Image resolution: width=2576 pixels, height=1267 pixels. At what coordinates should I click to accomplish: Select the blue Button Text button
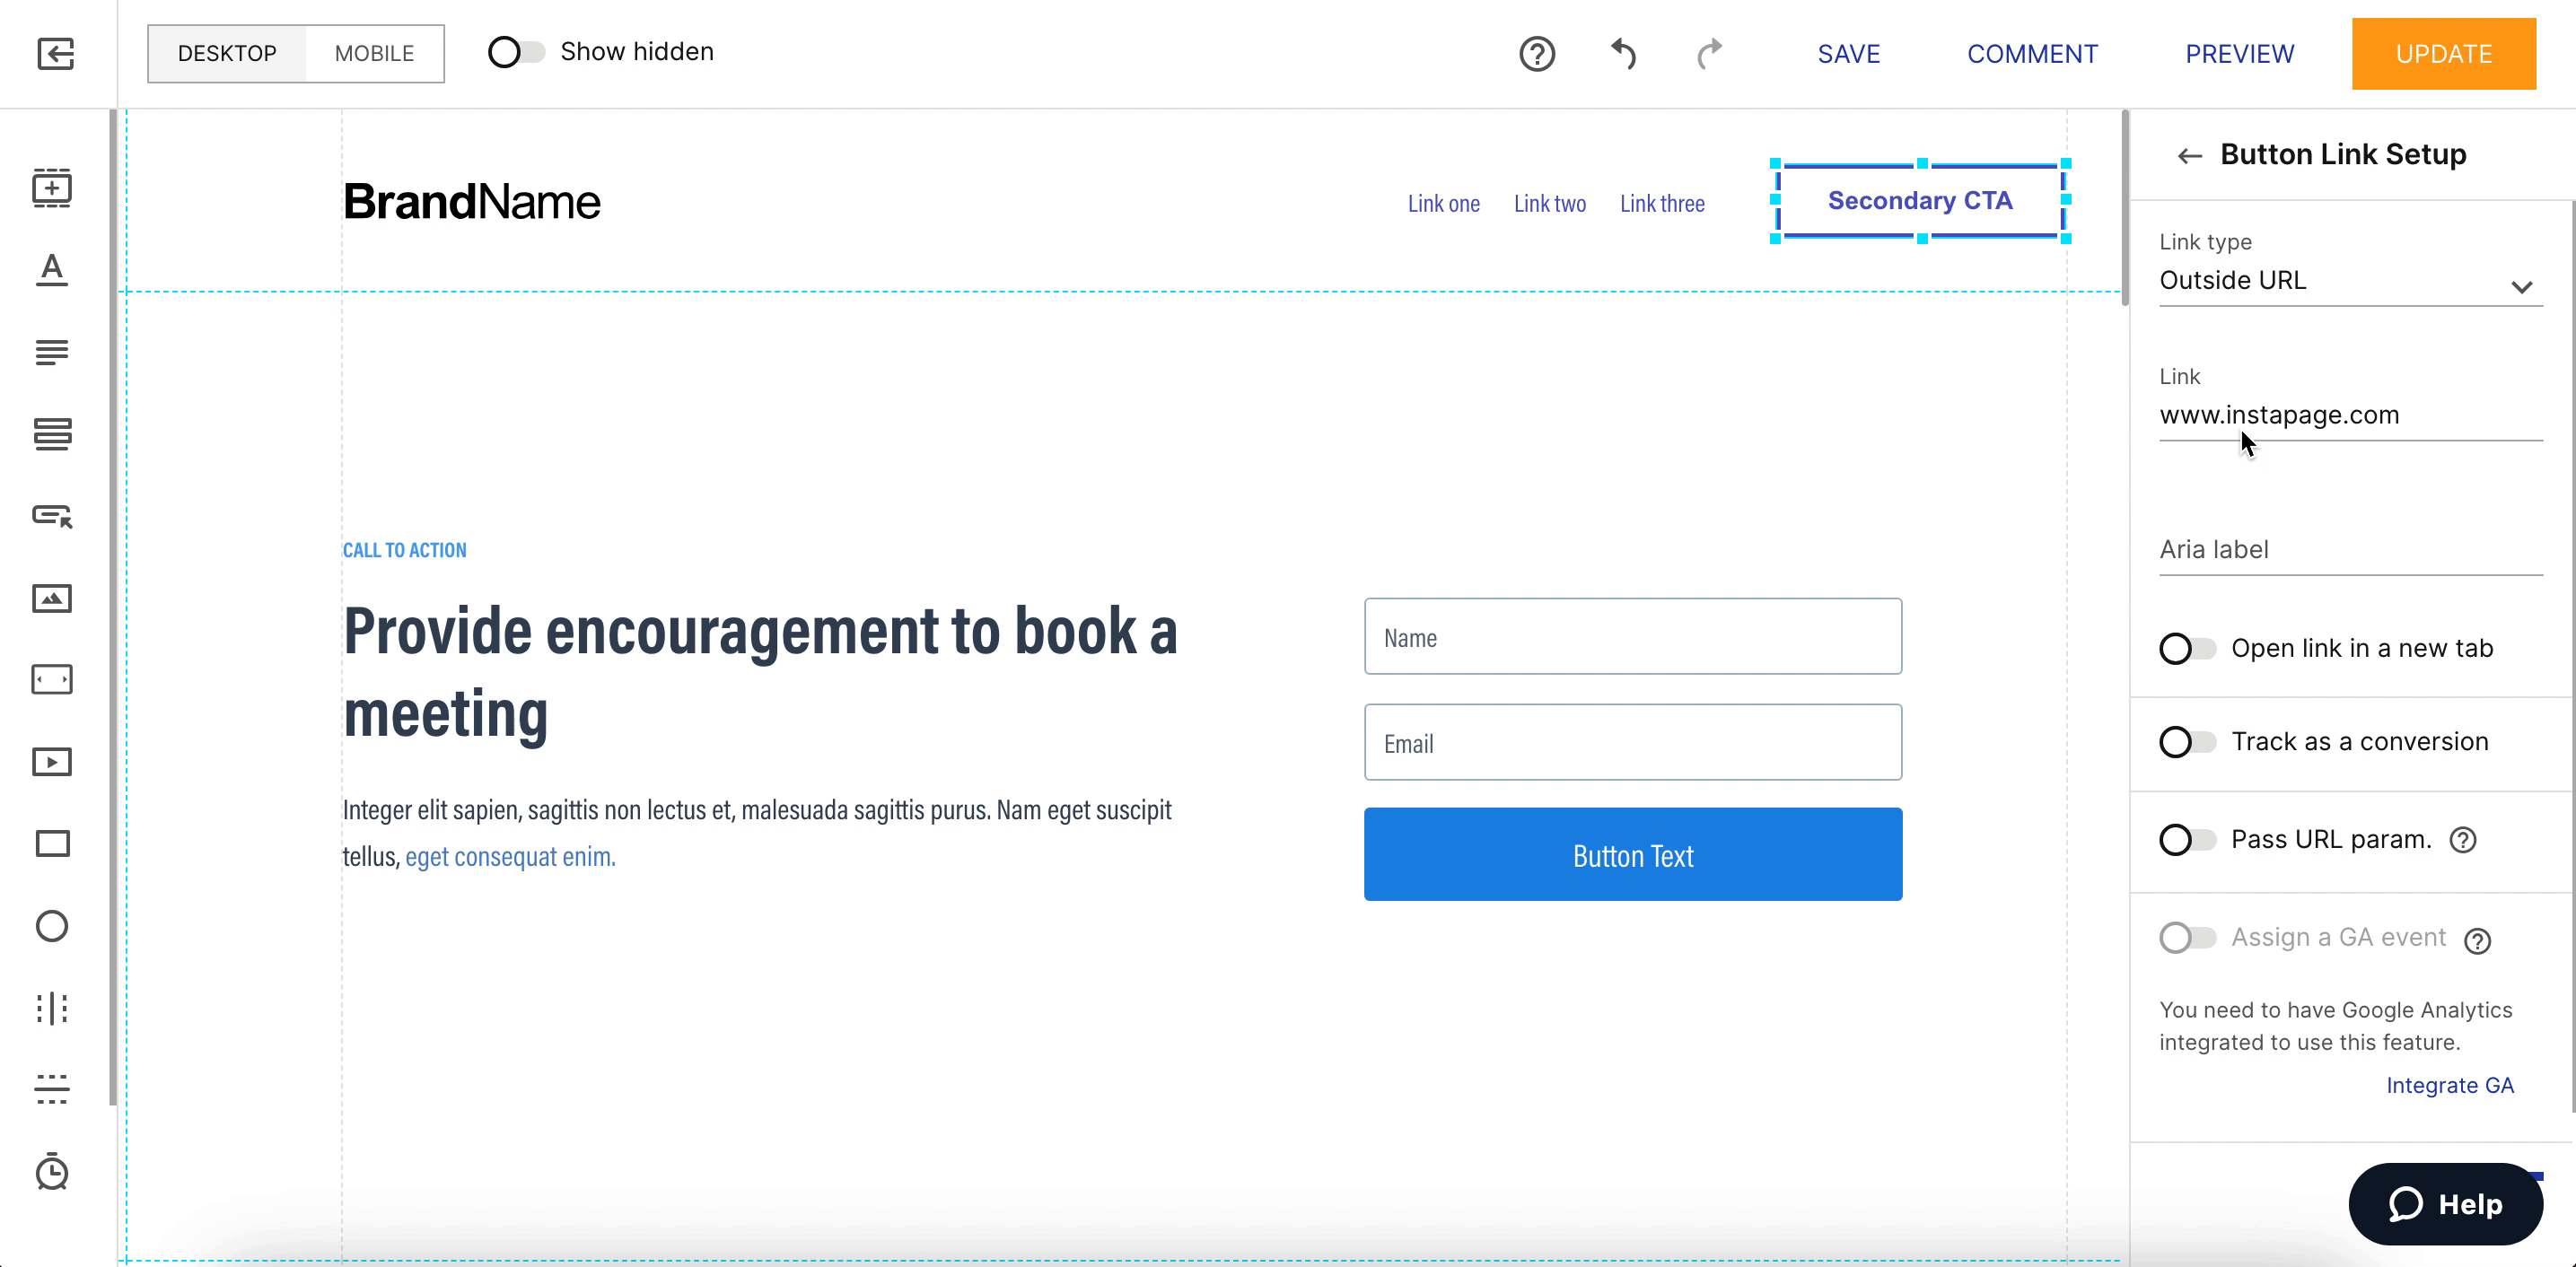1633,855
